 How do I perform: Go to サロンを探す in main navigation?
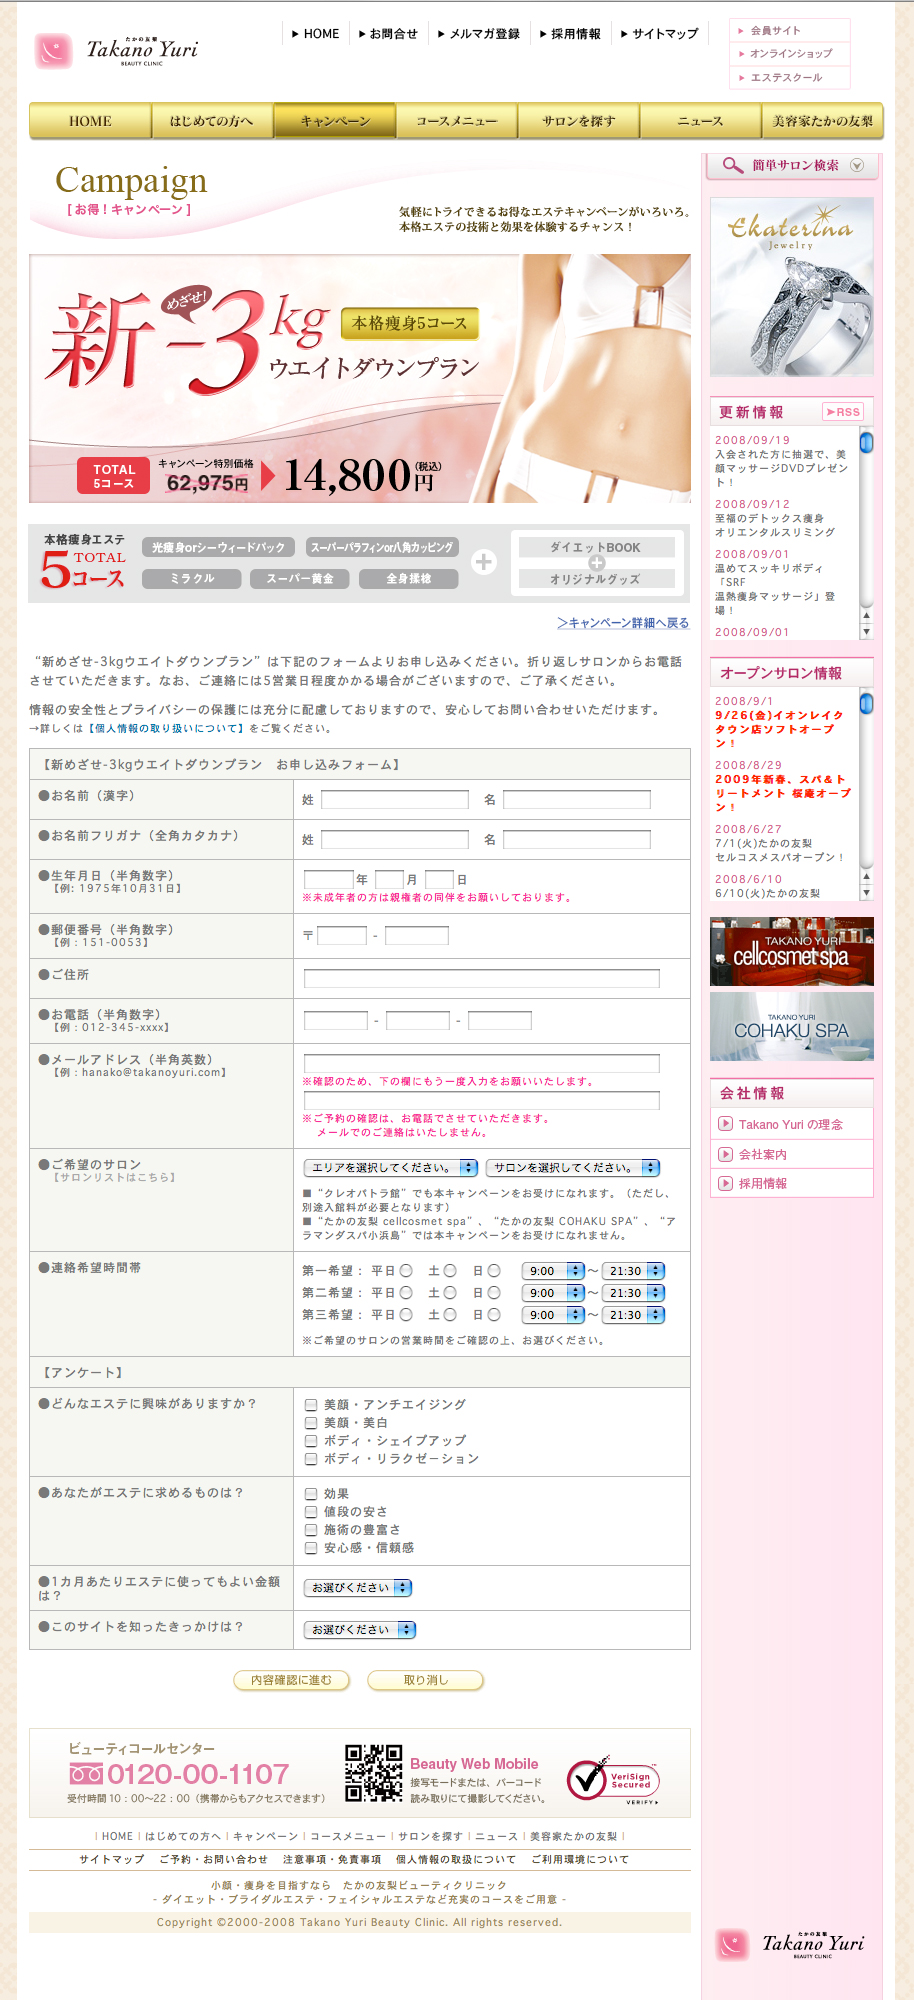click(578, 121)
